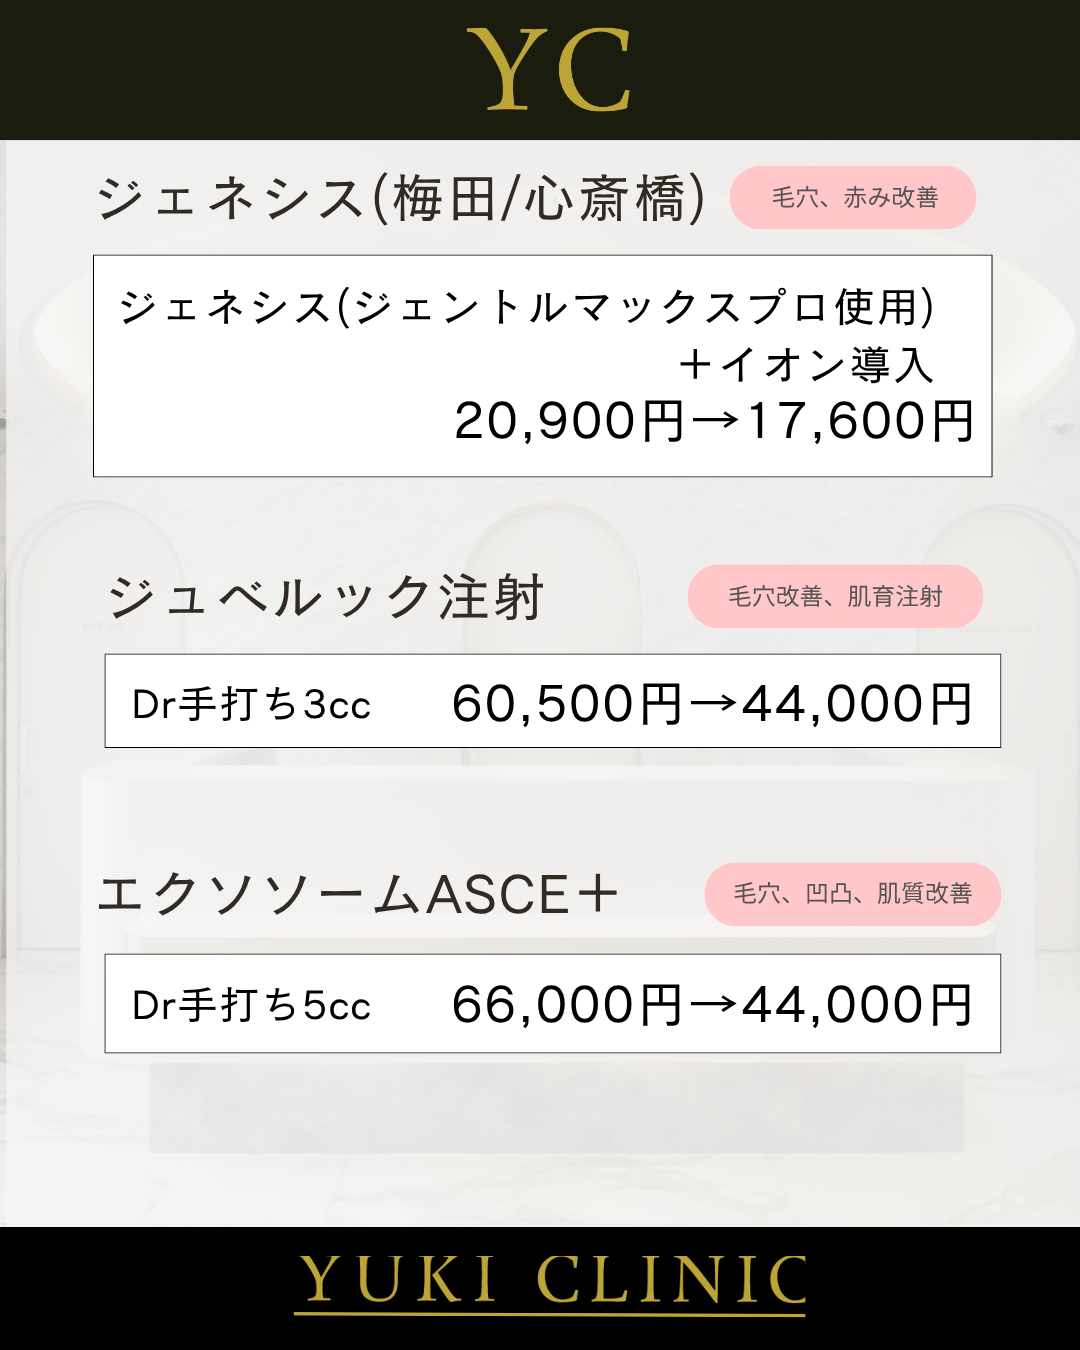Click the ジェネシス(梅田/心斎橋) heading

click(x=402, y=198)
